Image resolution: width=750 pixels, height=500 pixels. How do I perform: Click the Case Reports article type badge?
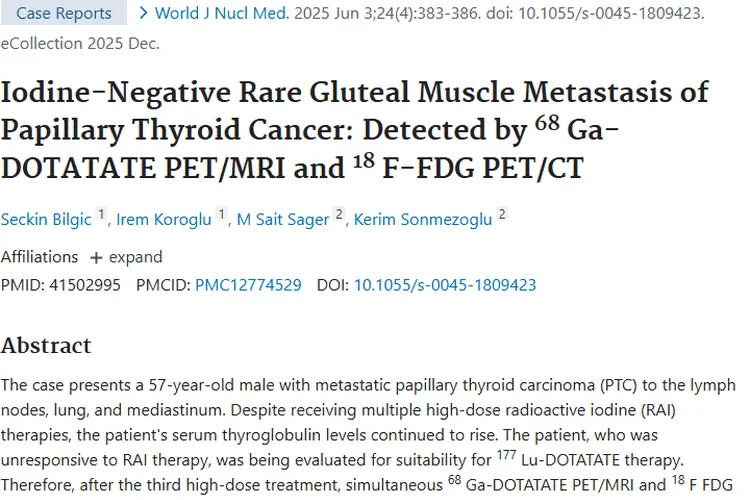tap(64, 14)
